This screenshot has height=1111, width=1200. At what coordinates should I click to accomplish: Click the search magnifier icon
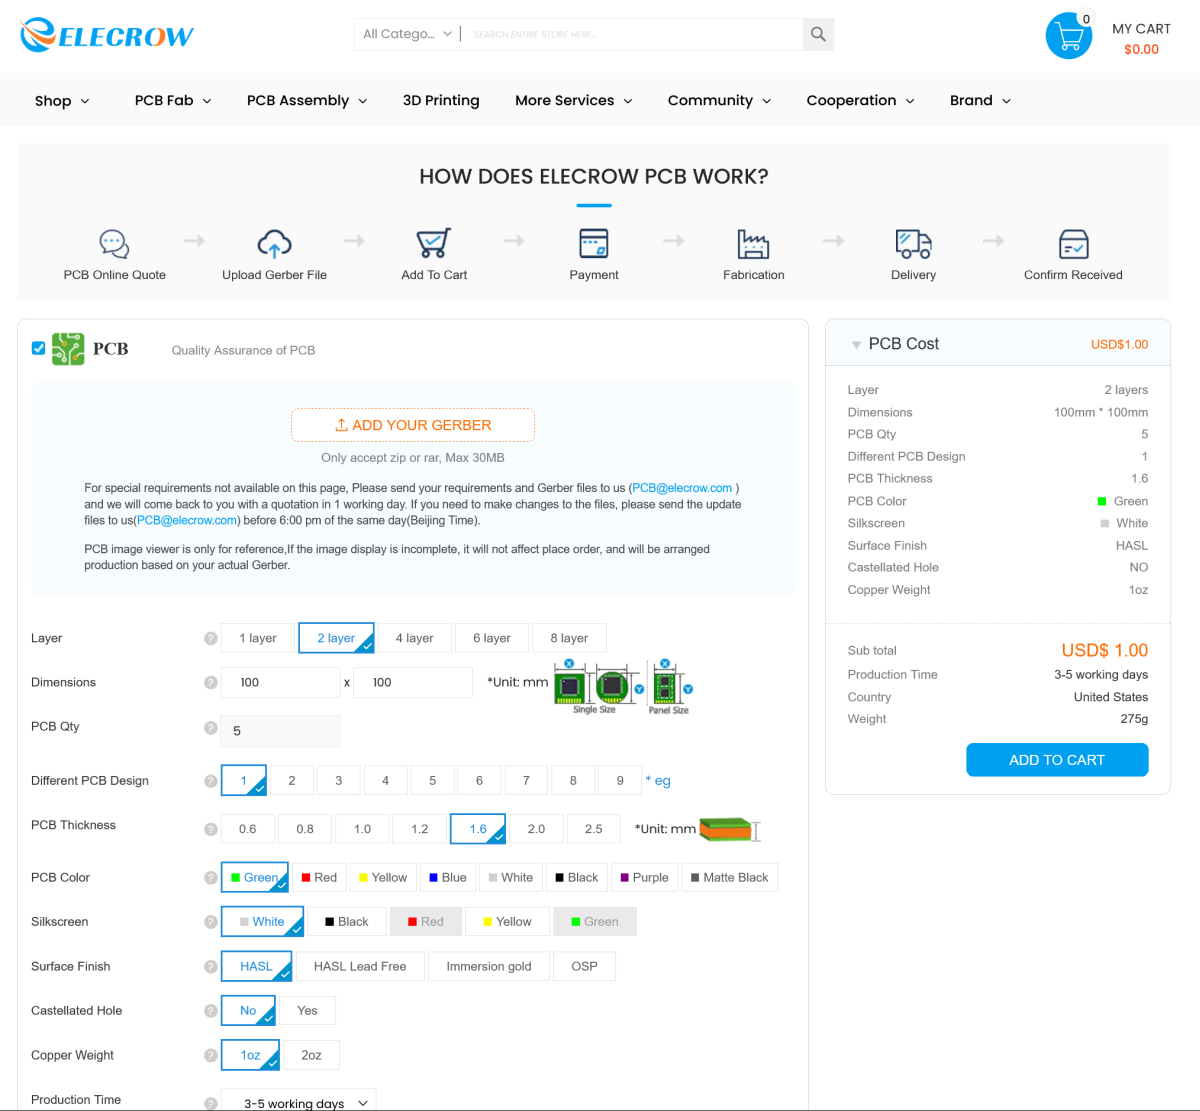point(818,34)
